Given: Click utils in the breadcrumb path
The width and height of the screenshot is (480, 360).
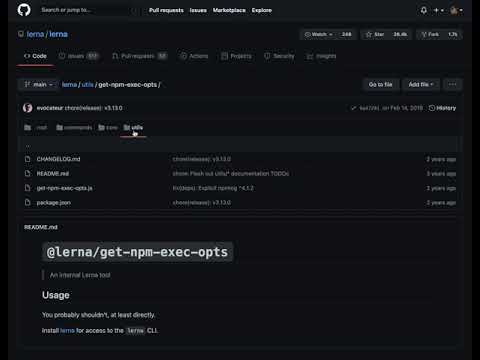Looking at the screenshot, I should 87,85.
